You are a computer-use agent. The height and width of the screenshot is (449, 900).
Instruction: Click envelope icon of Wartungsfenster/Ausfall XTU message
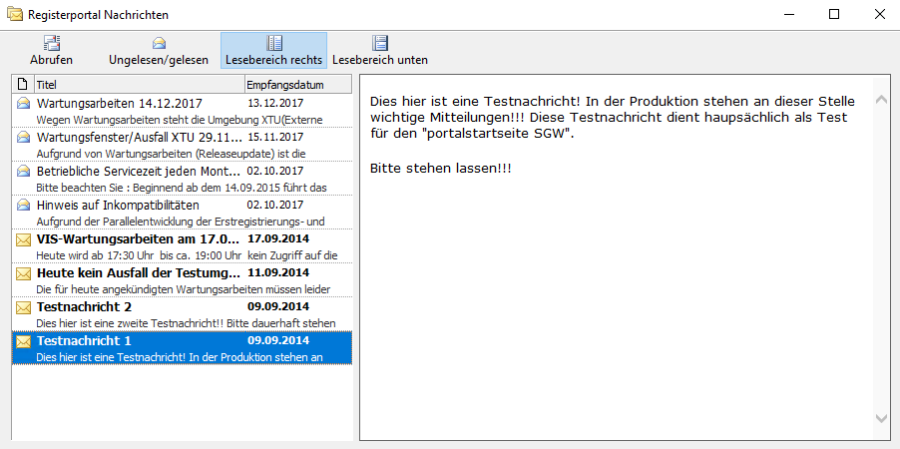click(x=23, y=137)
